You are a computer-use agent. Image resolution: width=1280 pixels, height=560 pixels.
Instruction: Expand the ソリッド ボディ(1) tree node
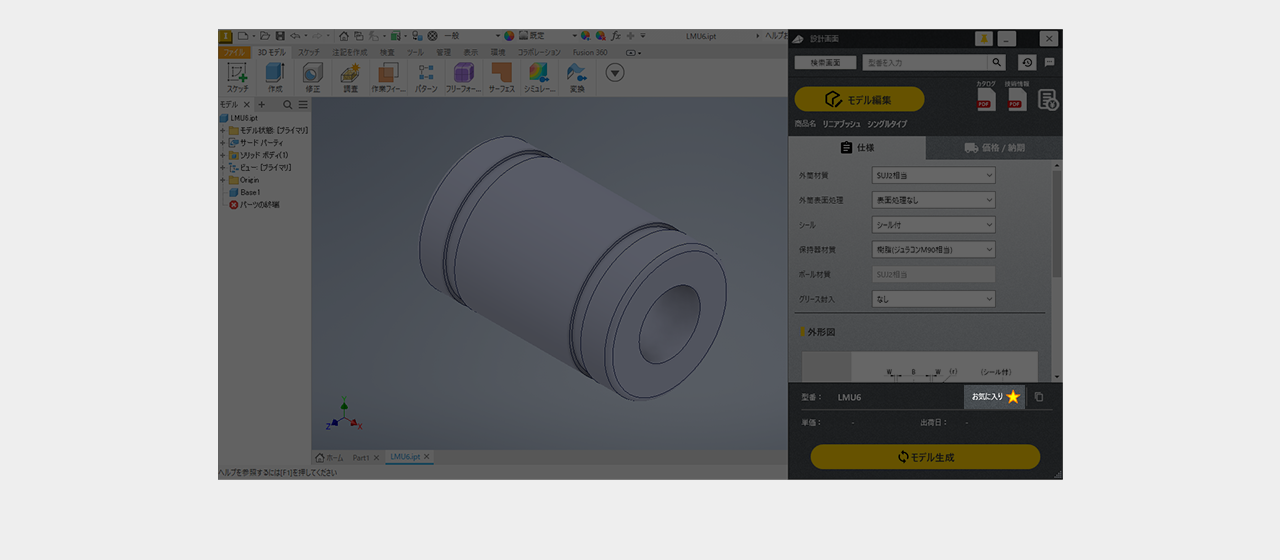(223, 155)
